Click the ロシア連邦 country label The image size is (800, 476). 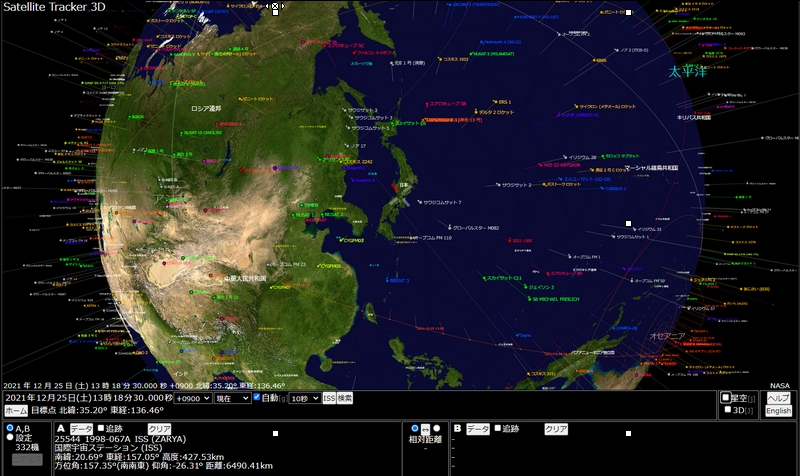(x=206, y=109)
